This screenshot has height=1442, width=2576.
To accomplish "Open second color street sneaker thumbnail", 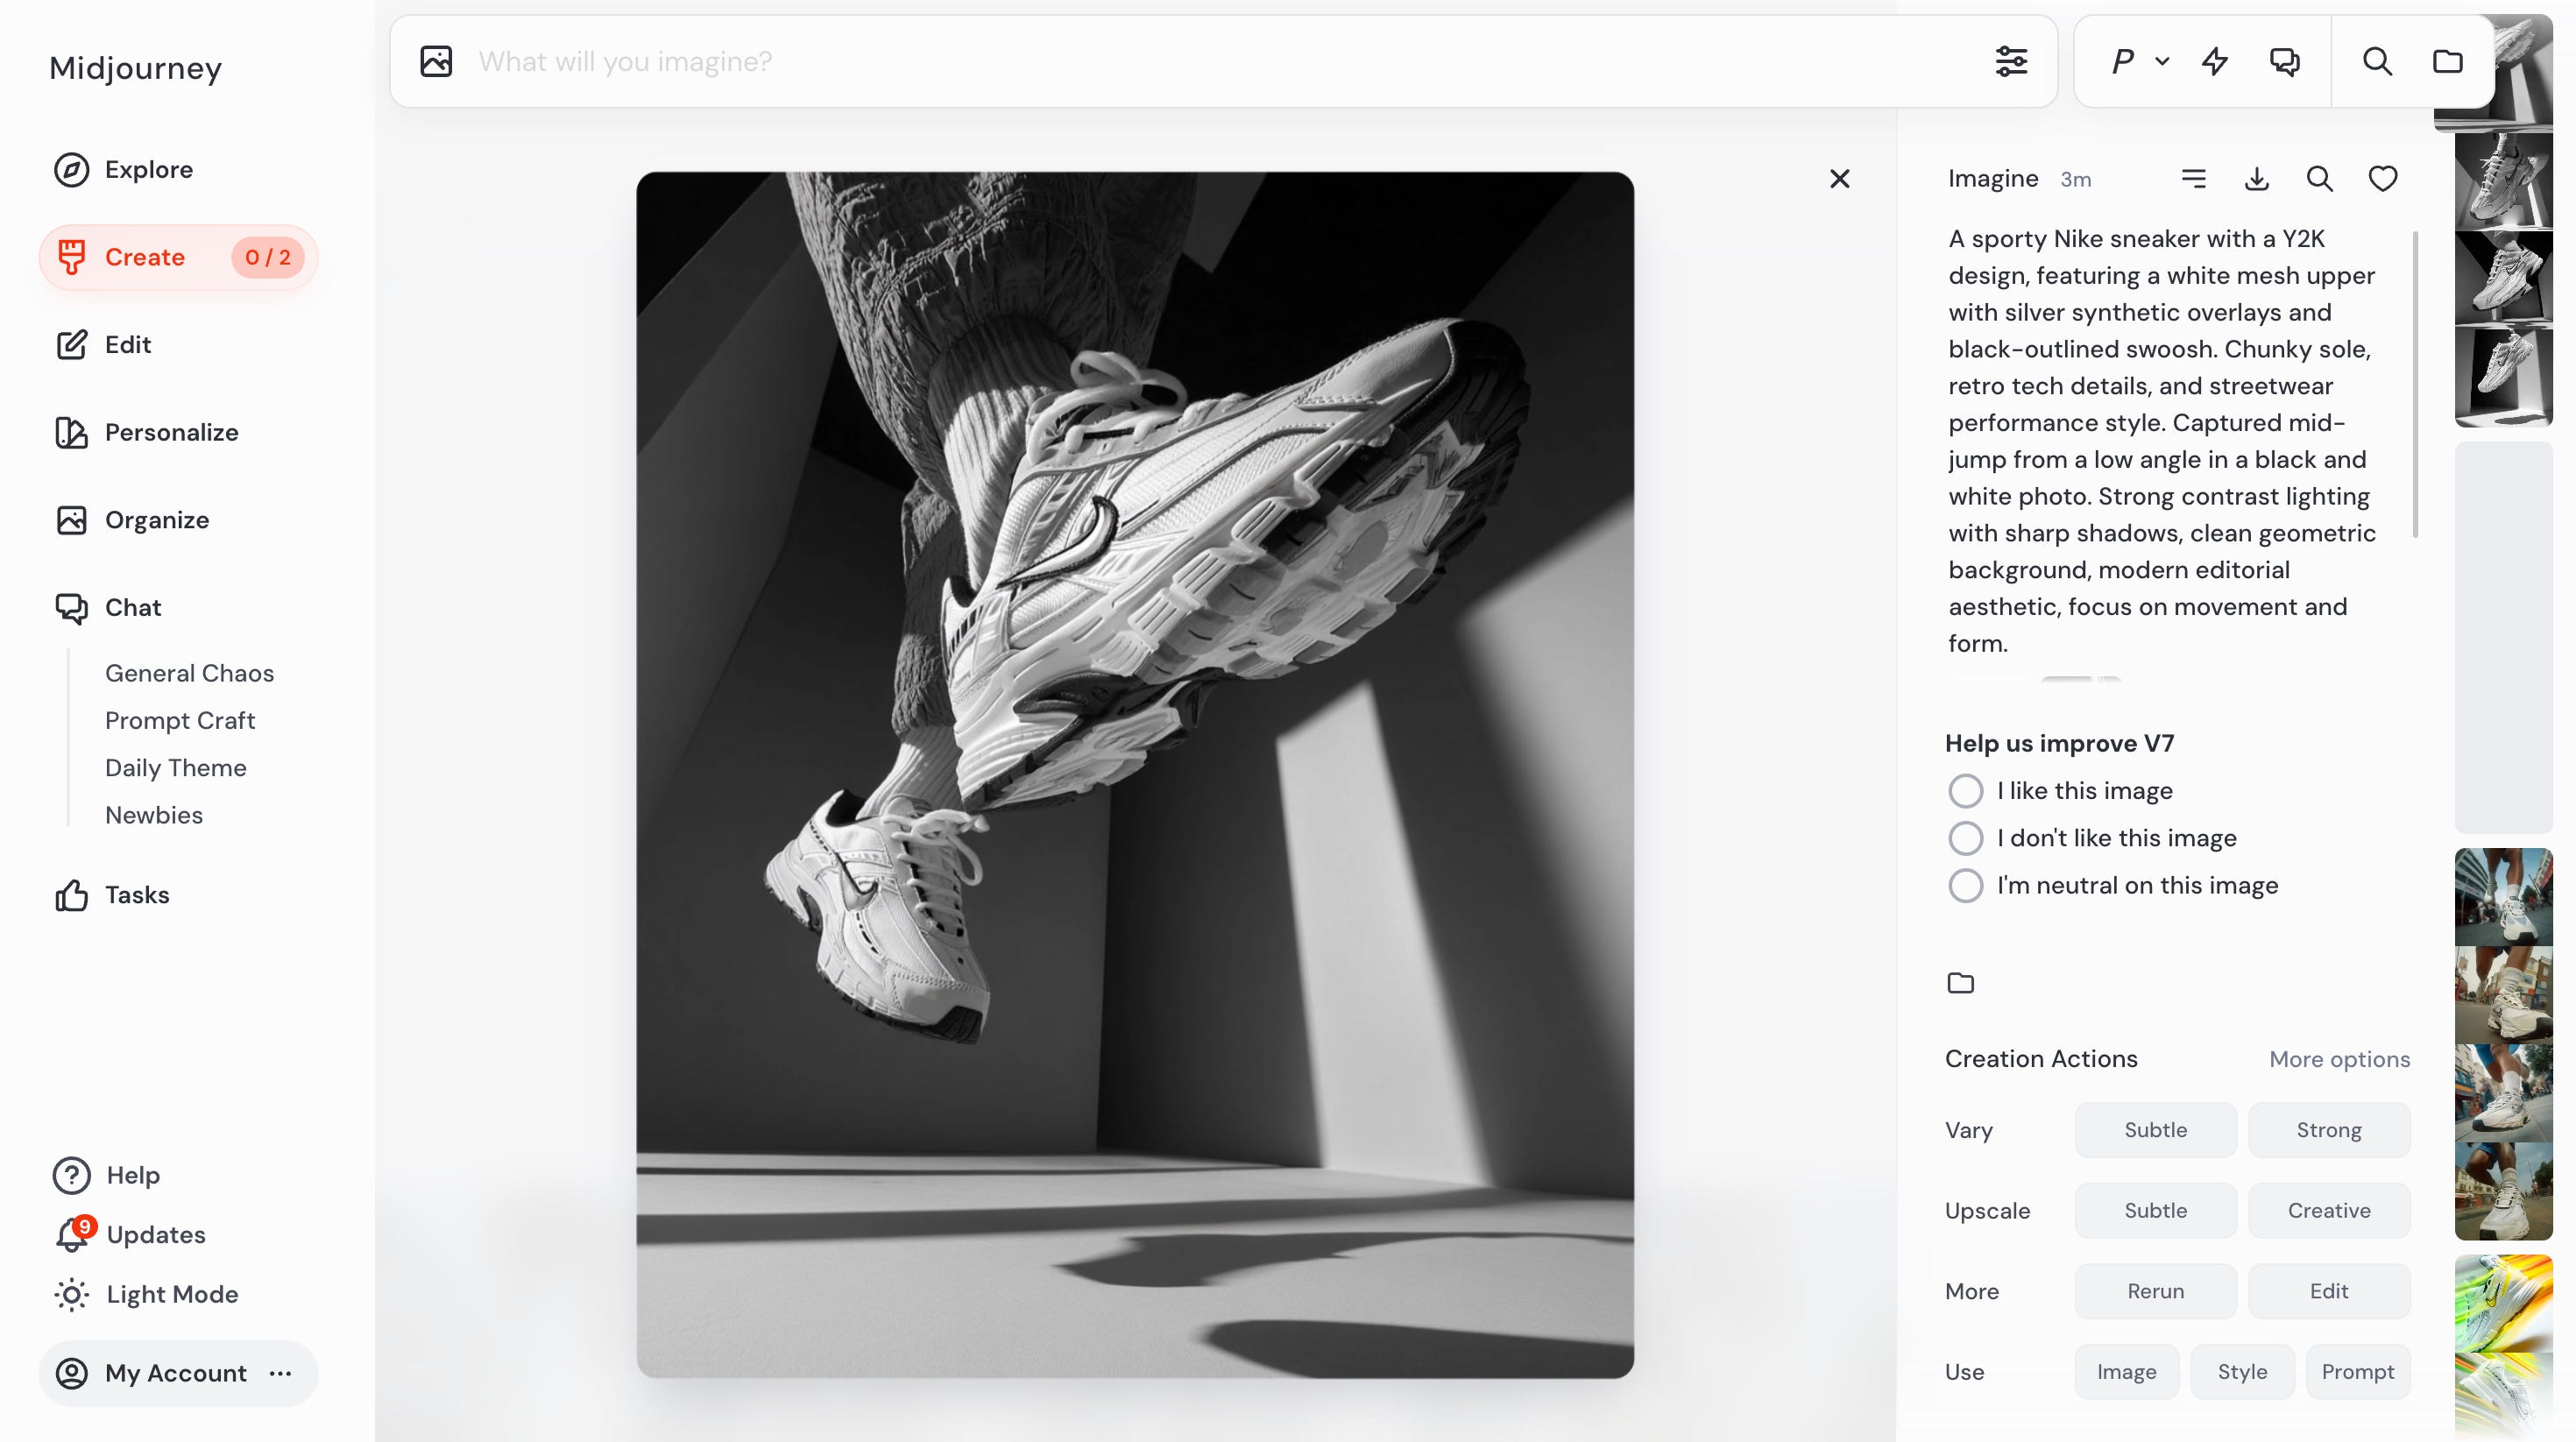I will point(2503,994).
